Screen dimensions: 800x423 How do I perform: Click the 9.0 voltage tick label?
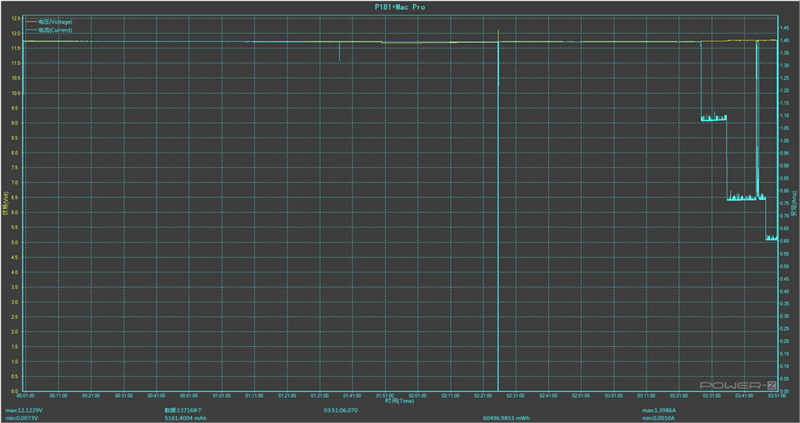point(17,123)
